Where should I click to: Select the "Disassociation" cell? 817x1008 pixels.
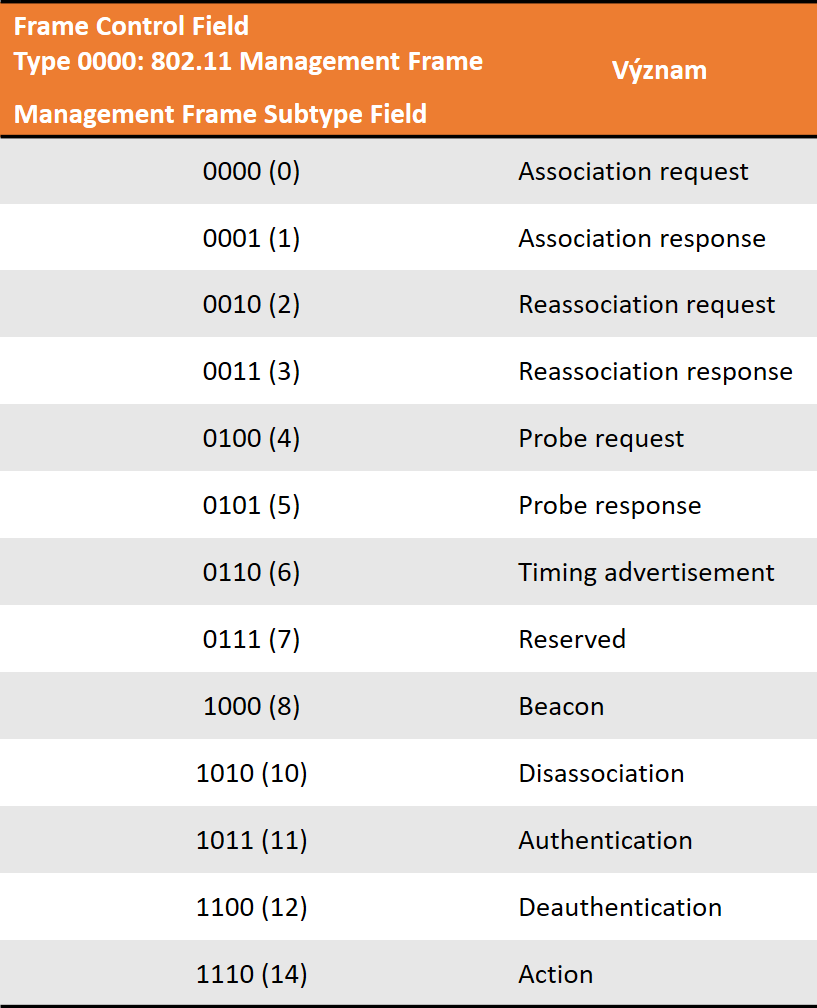601,774
